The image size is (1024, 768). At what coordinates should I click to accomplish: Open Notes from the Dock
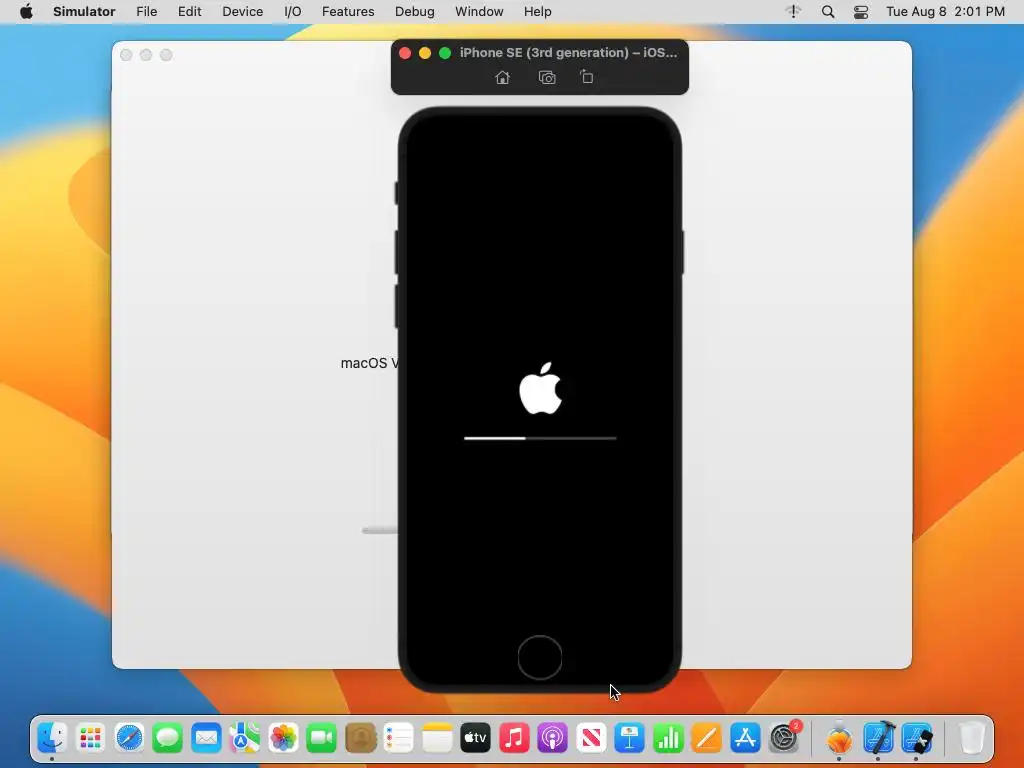coord(437,738)
